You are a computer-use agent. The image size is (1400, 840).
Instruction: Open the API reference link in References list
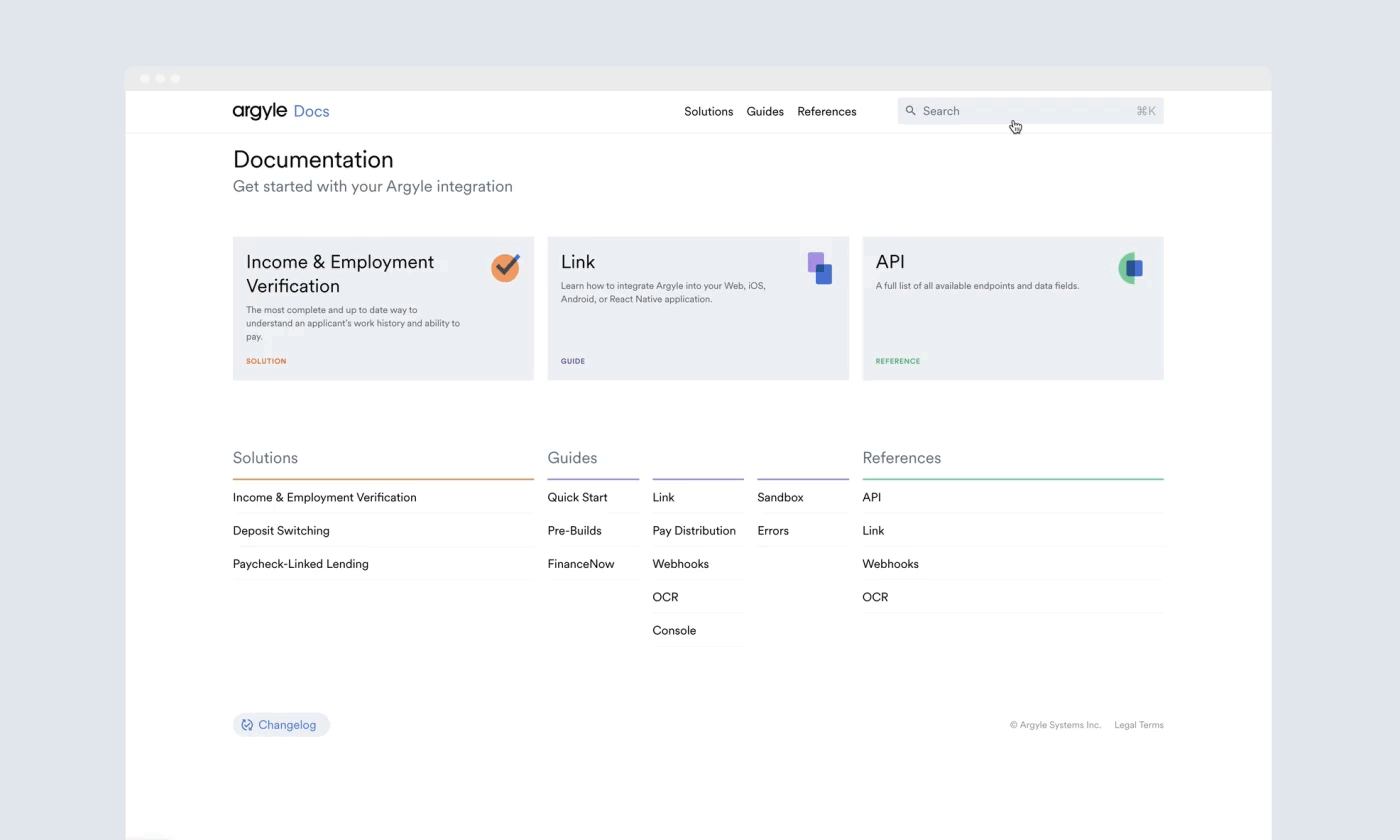pos(871,497)
